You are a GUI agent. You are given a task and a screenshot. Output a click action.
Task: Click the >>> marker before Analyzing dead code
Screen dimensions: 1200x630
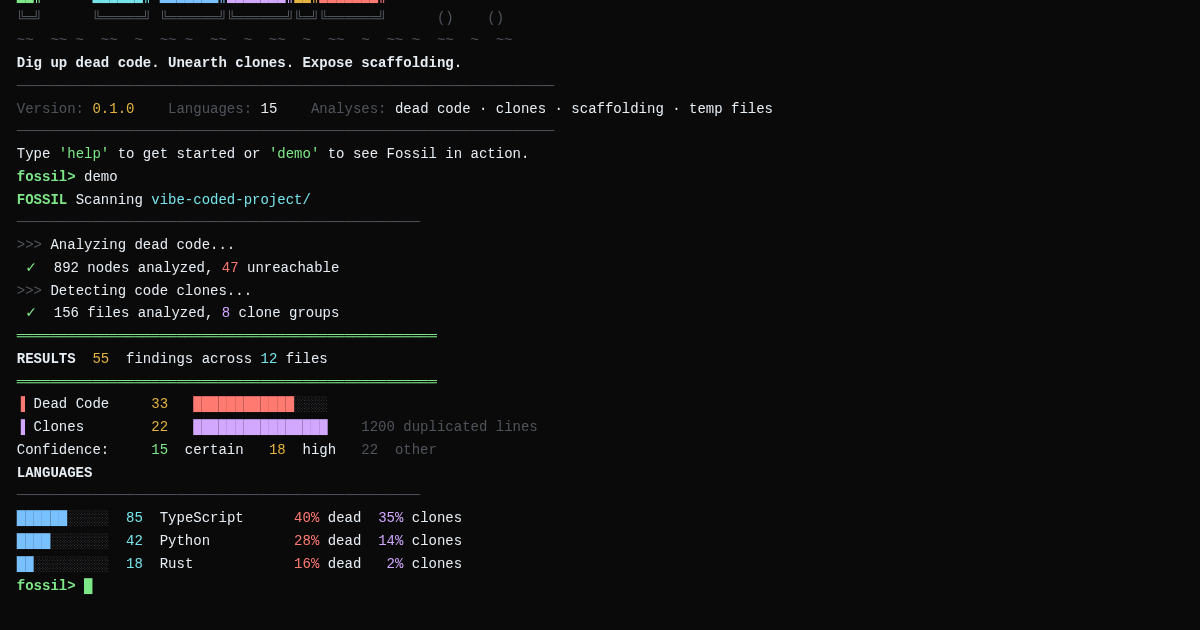click(29, 245)
